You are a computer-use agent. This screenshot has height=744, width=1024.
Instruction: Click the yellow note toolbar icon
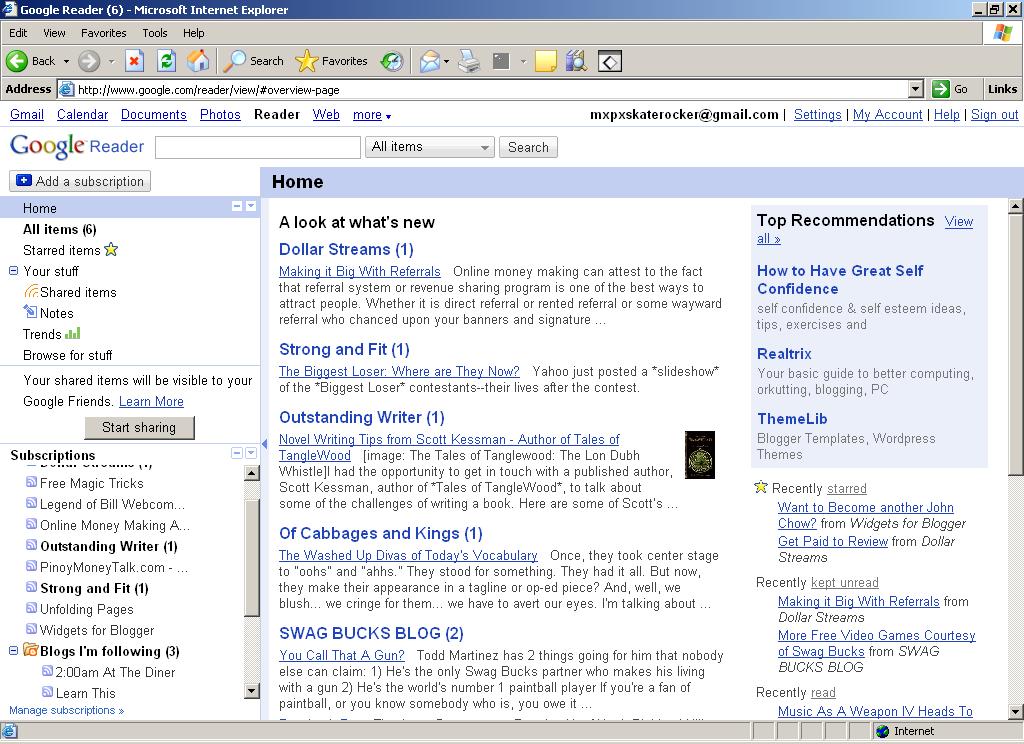click(545, 61)
